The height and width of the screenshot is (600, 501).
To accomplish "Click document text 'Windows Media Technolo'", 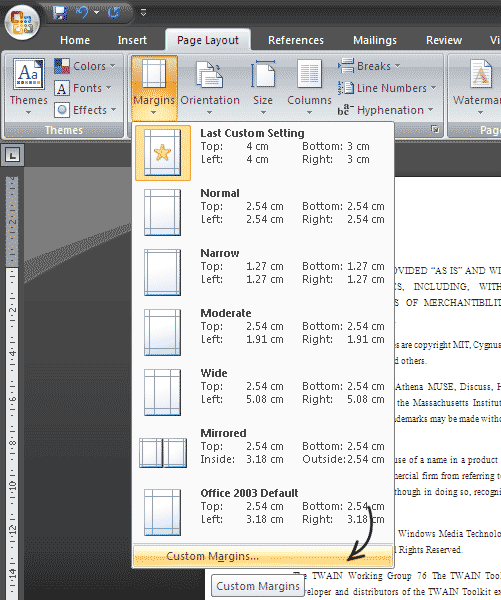I will click(449, 533).
